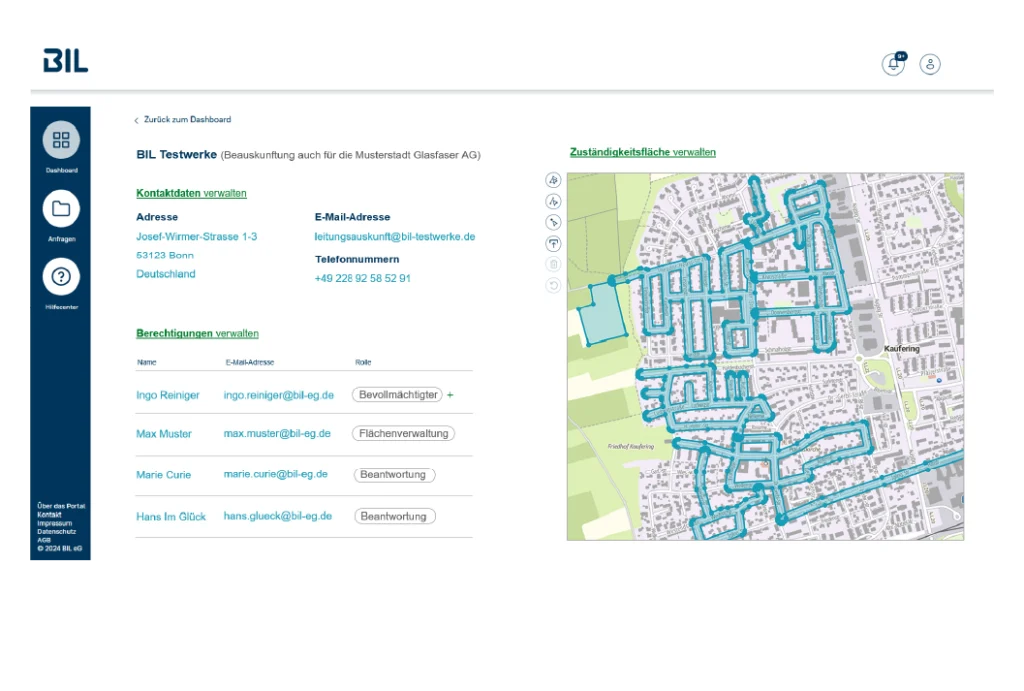Open Anfragen folder in the sidebar
The image size is (1024, 691).
(61, 209)
